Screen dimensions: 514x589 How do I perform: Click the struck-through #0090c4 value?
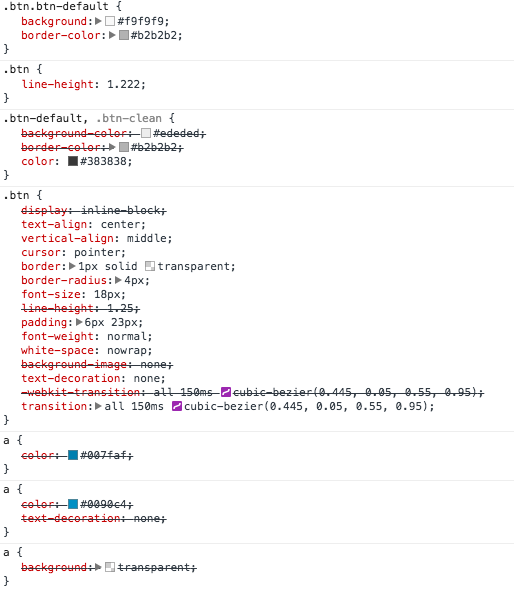point(103,504)
